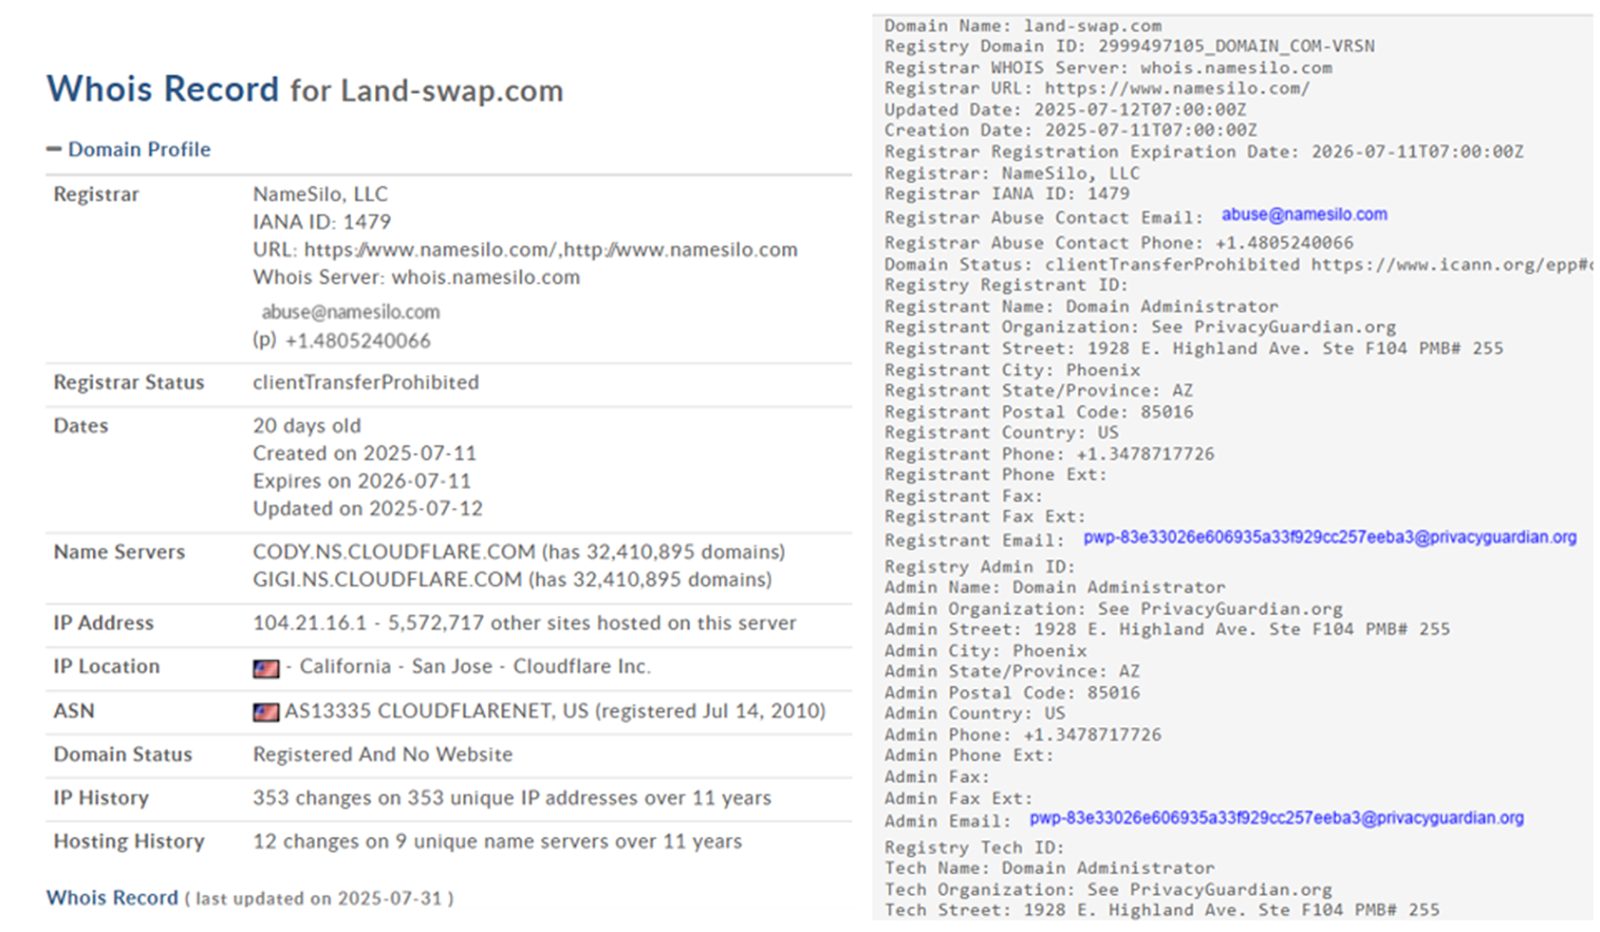This screenshot has width=1600, height=932.
Task: Click 'Registrant Phone: +1.3478717726'
Action: 1049,454
